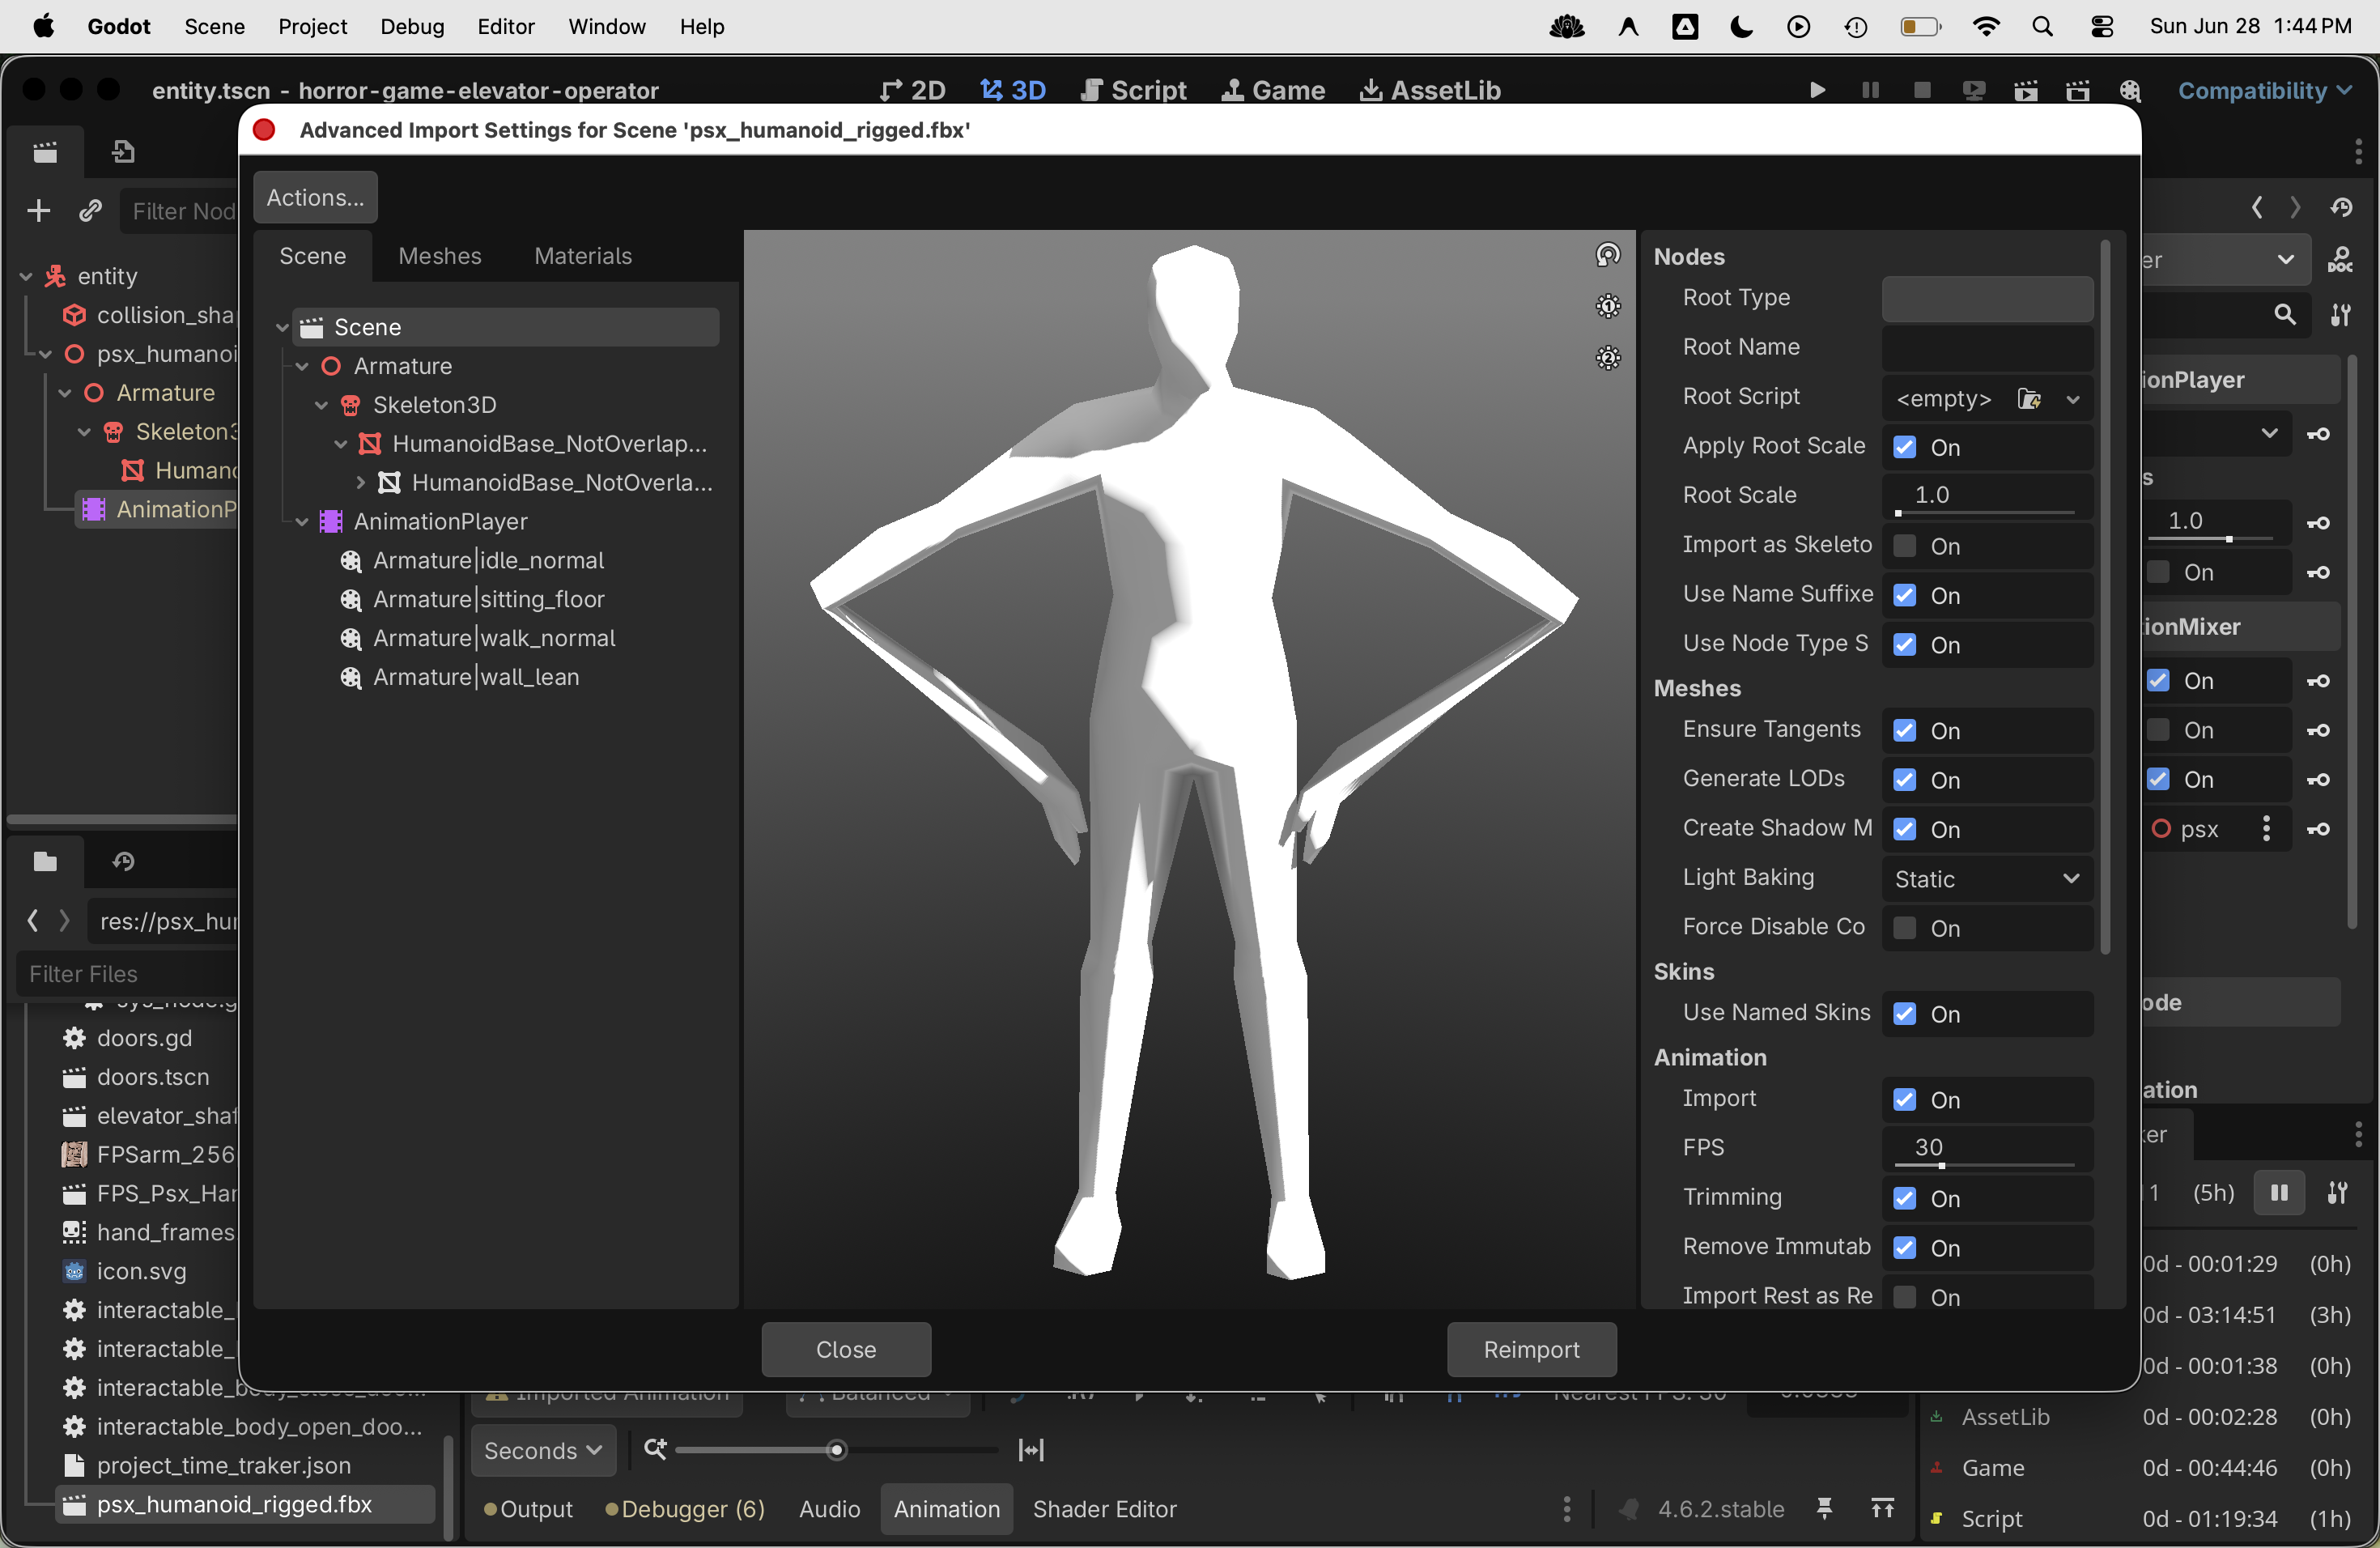Click the AnimationPlayer node icon in the import tree
The image size is (2380, 1548).
(330, 522)
